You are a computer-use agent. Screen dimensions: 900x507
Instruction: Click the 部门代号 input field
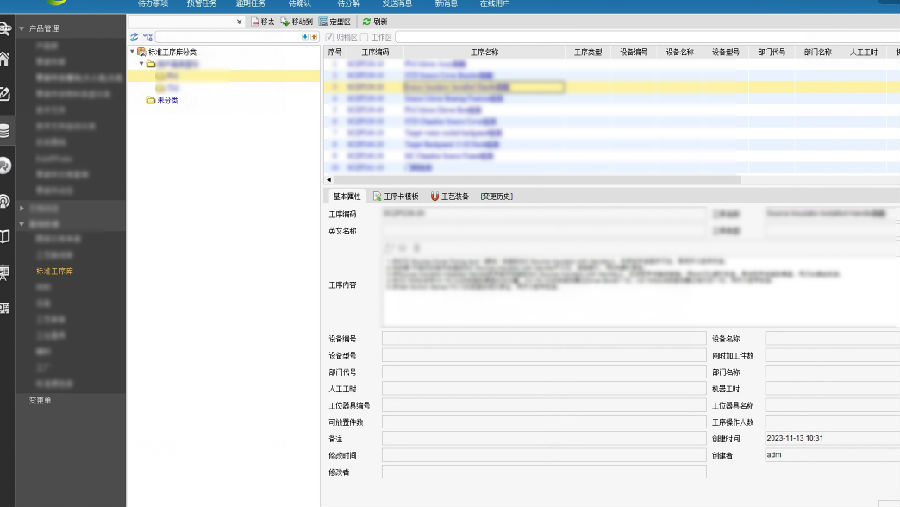(x=544, y=372)
